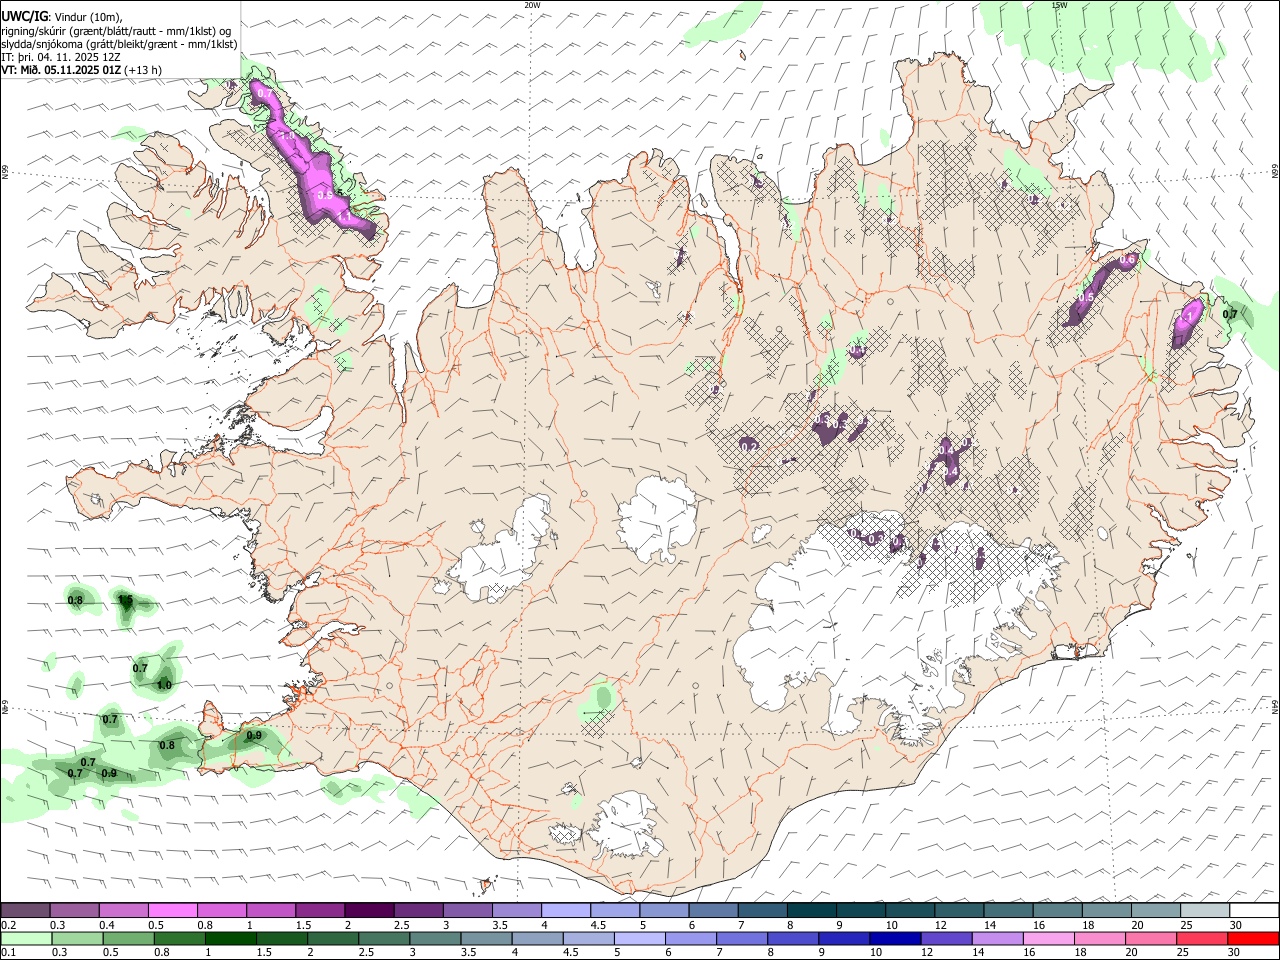Click the '0.9' rain value over Reykjanes peninsula
This screenshot has width=1280, height=960.
pyautogui.click(x=253, y=735)
